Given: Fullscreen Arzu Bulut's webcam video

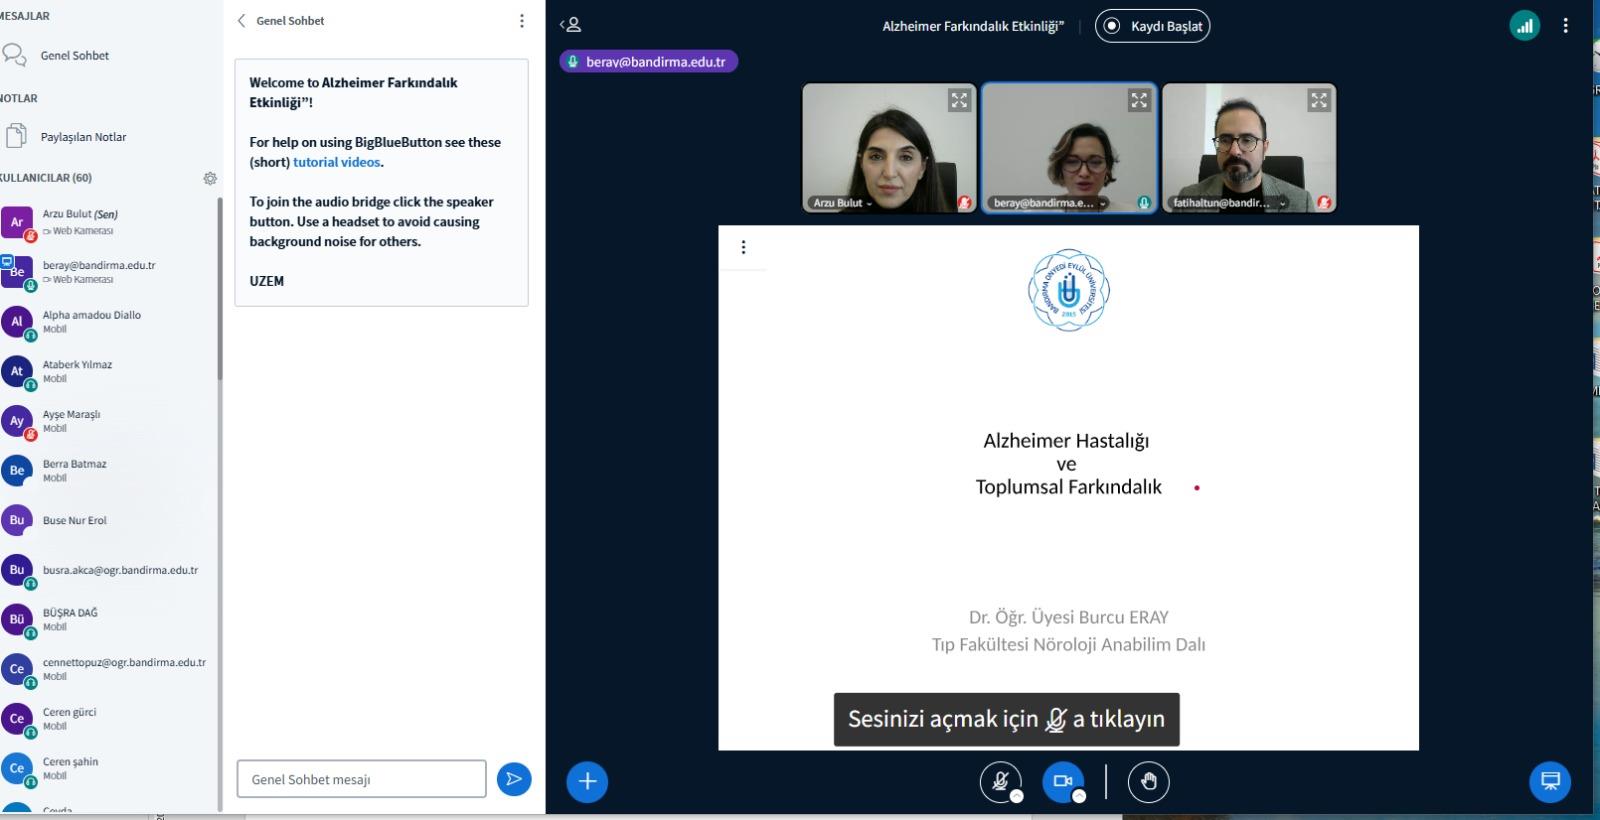Looking at the screenshot, I should click(x=959, y=100).
